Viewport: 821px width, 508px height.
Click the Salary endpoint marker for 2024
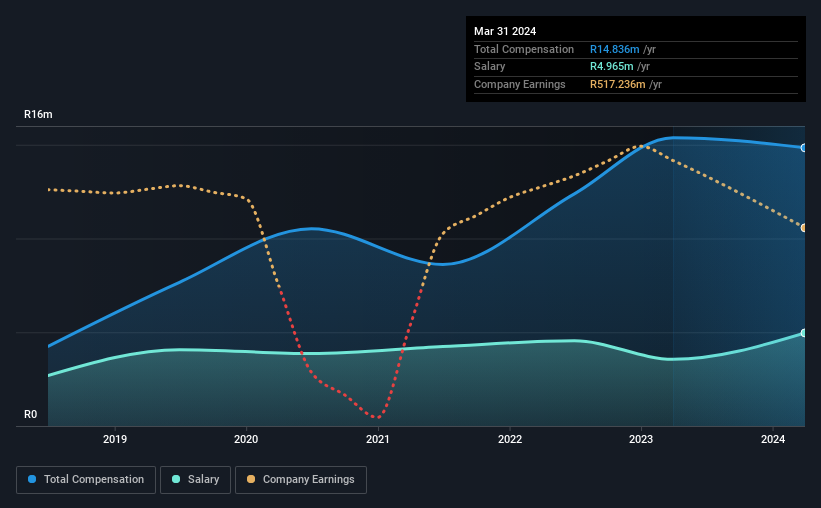[804, 333]
